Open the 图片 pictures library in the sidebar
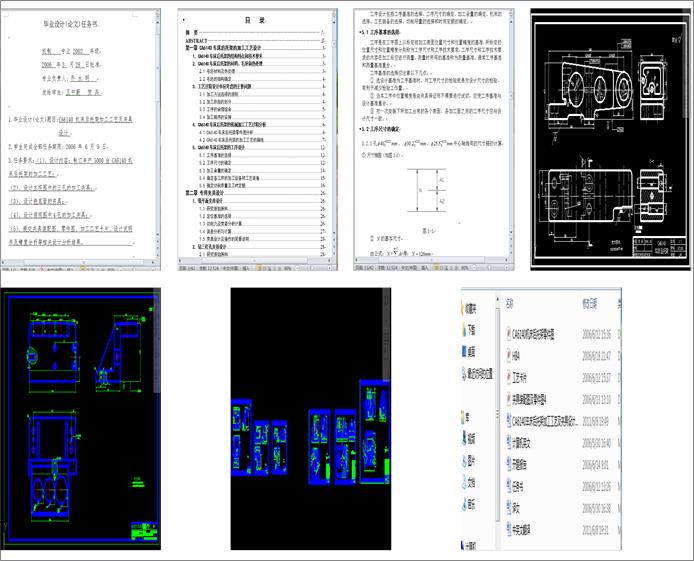694x561 pixels. pos(469,461)
